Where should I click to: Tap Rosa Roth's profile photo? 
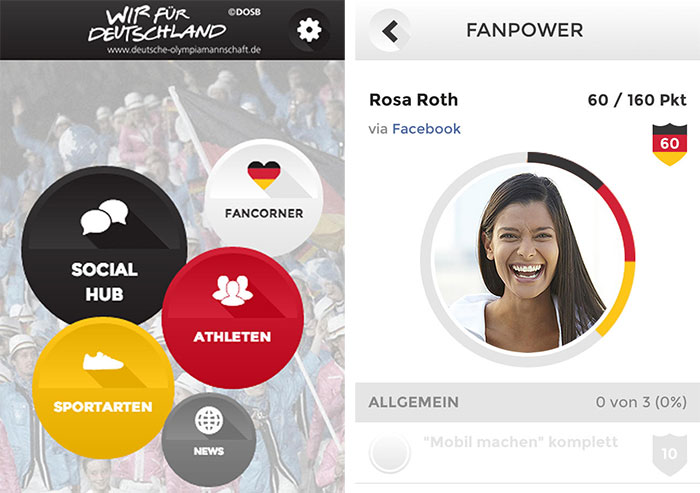pos(527,259)
